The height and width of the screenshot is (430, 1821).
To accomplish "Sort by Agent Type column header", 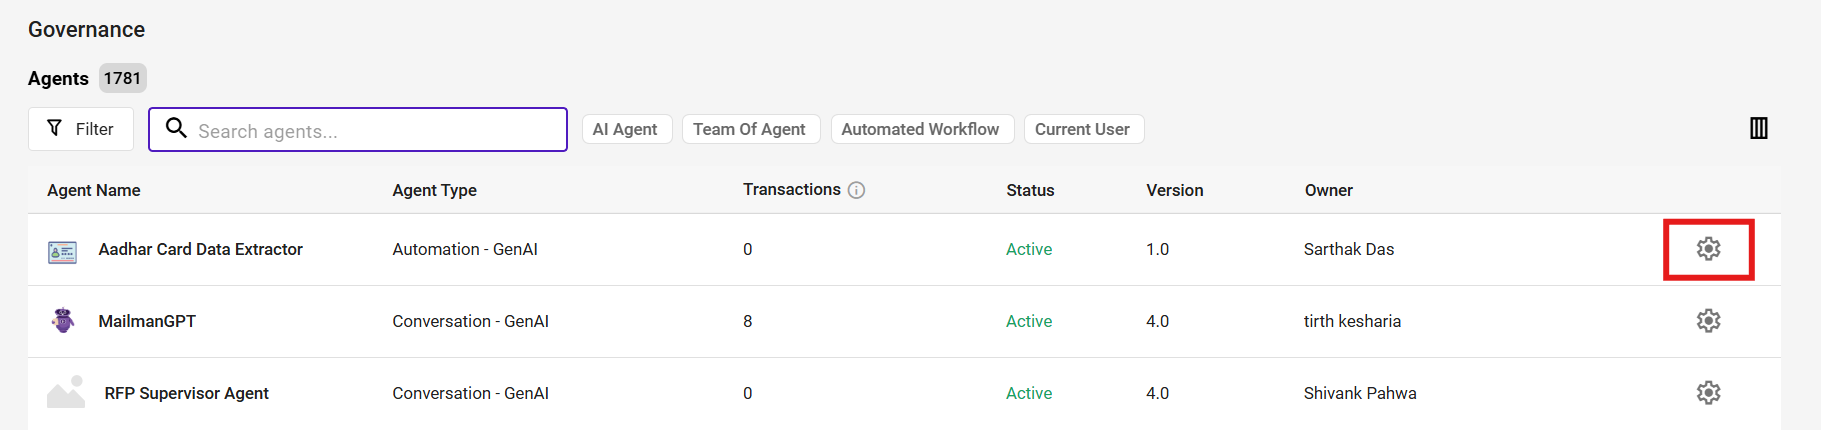I will 434,190.
